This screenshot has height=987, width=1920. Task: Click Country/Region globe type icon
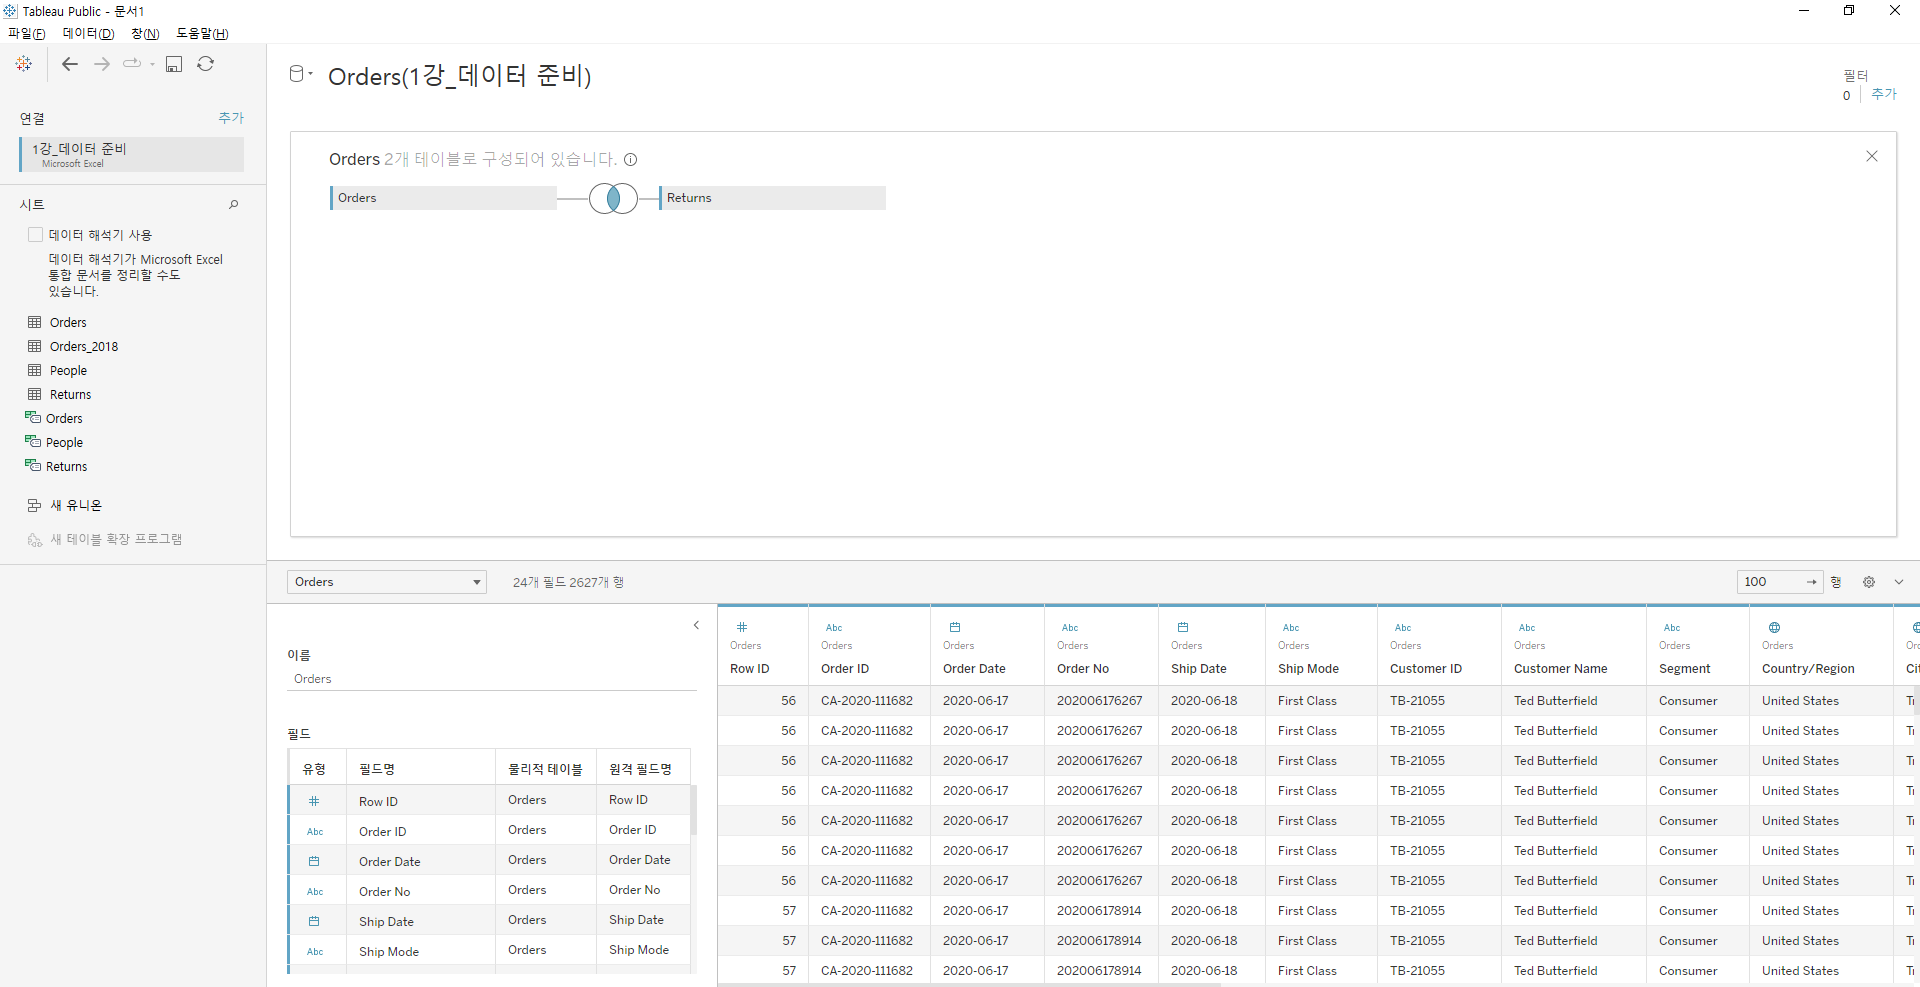coord(1775,627)
